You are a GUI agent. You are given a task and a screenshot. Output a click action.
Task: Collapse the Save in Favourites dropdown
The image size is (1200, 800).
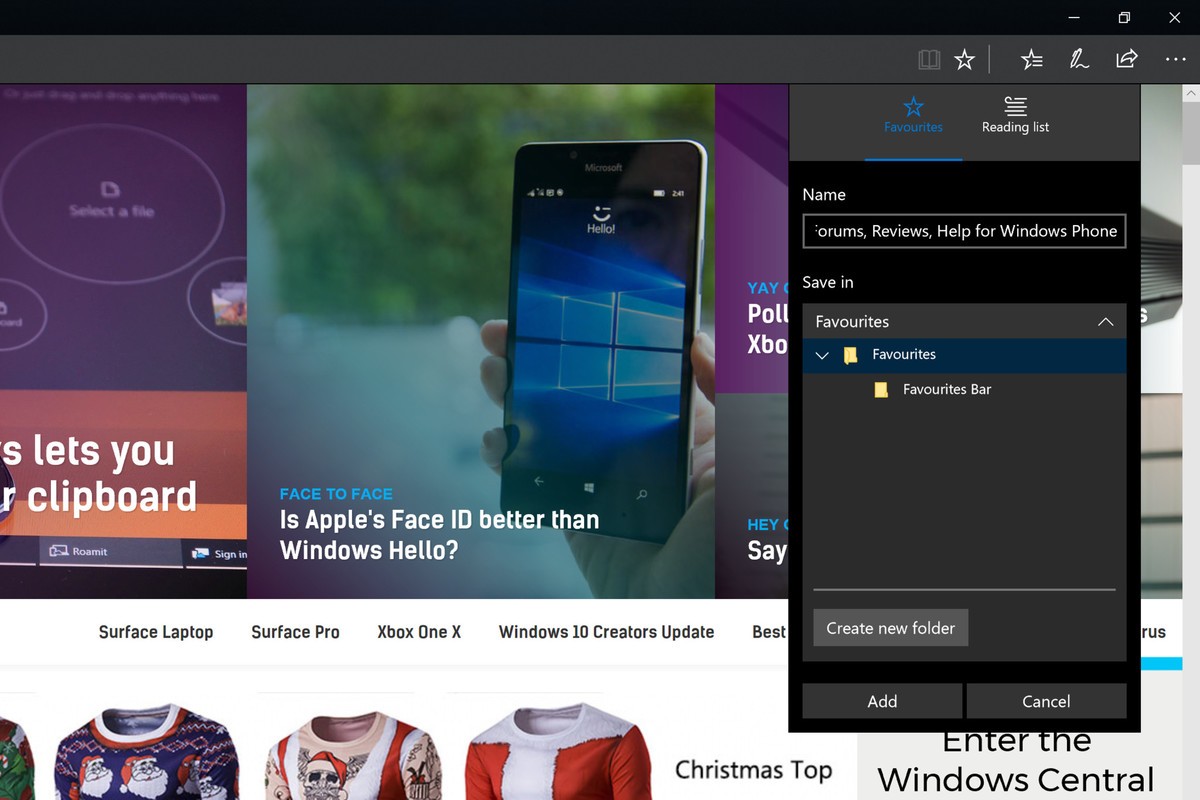pyautogui.click(x=1105, y=322)
